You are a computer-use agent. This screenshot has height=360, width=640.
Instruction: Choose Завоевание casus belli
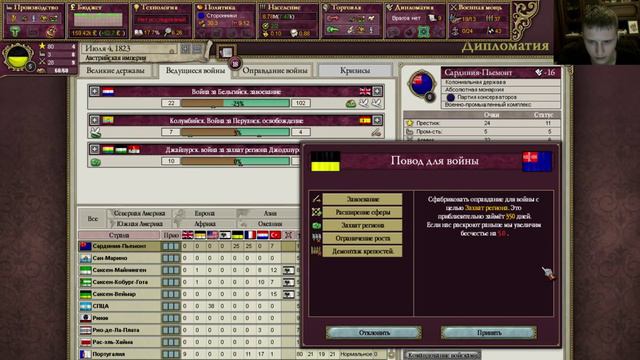click(362, 199)
